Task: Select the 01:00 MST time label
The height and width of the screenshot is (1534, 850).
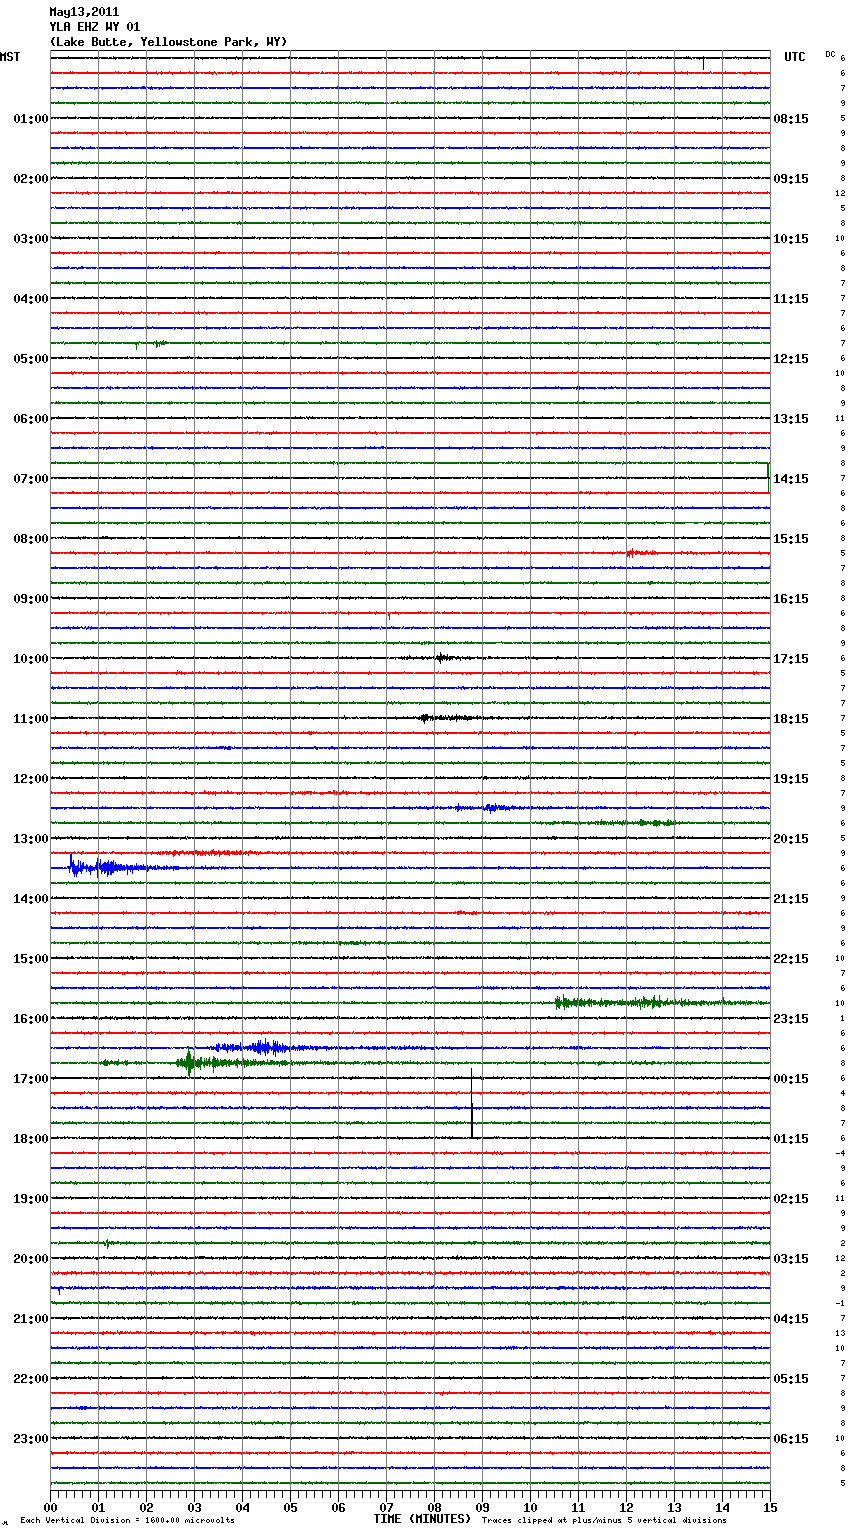Action: (31, 119)
